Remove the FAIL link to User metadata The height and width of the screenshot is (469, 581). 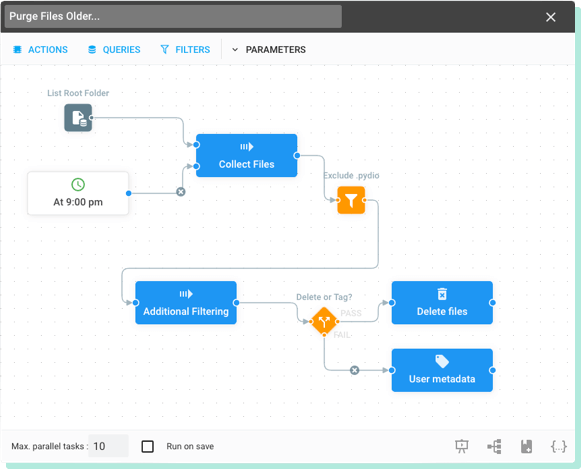(355, 370)
